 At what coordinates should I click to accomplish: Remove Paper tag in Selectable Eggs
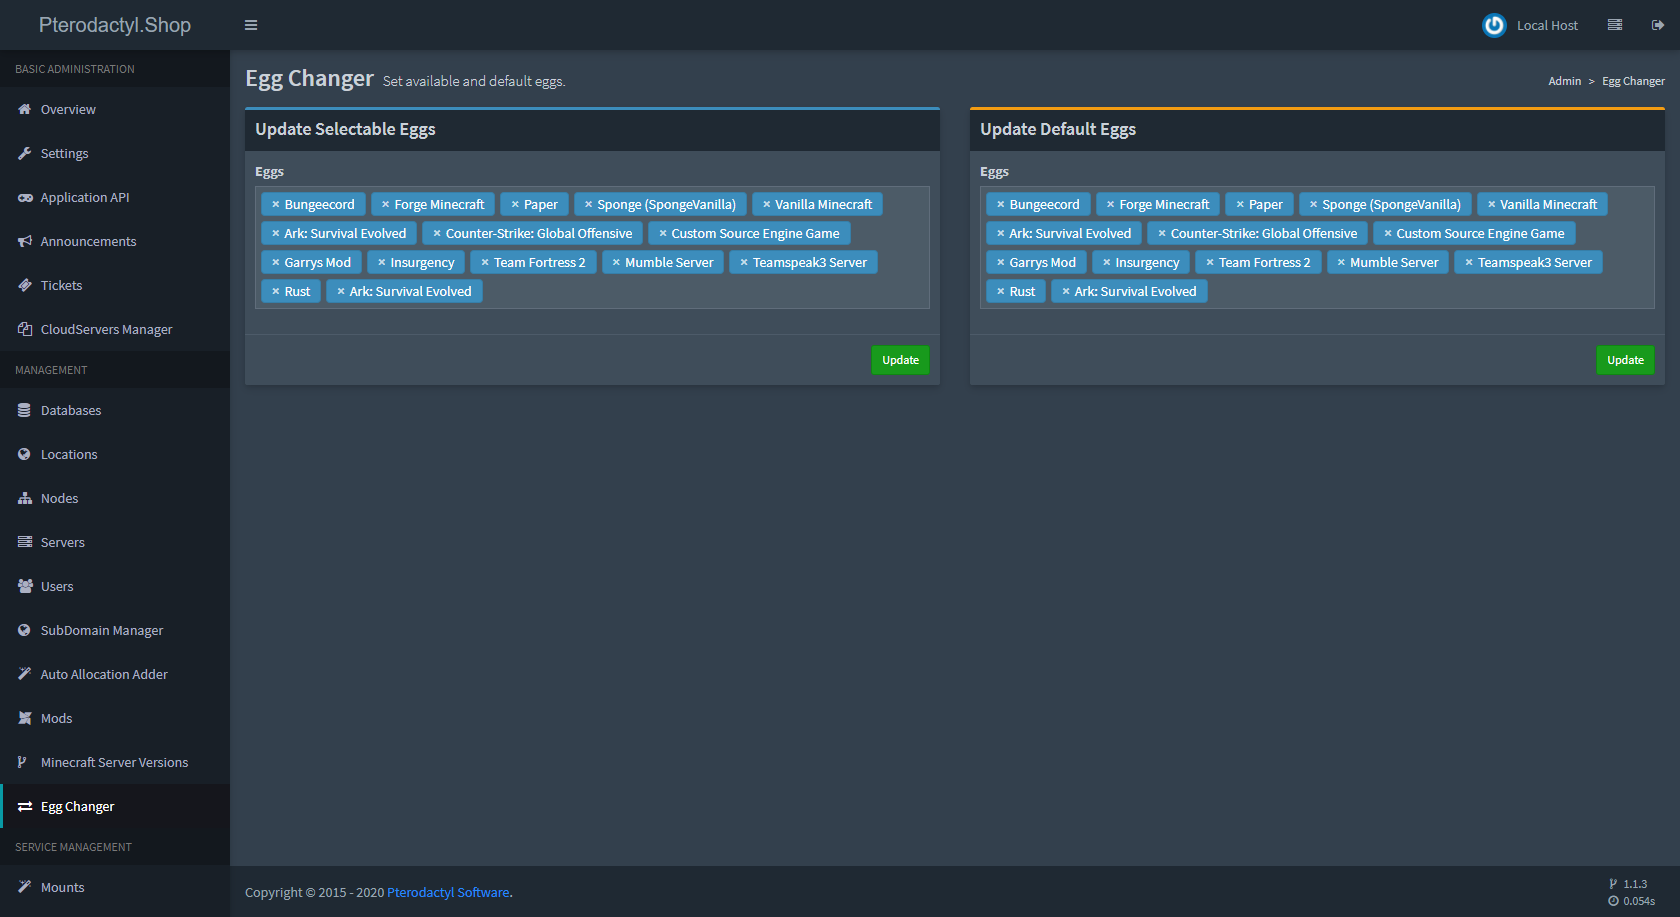click(515, 205)
